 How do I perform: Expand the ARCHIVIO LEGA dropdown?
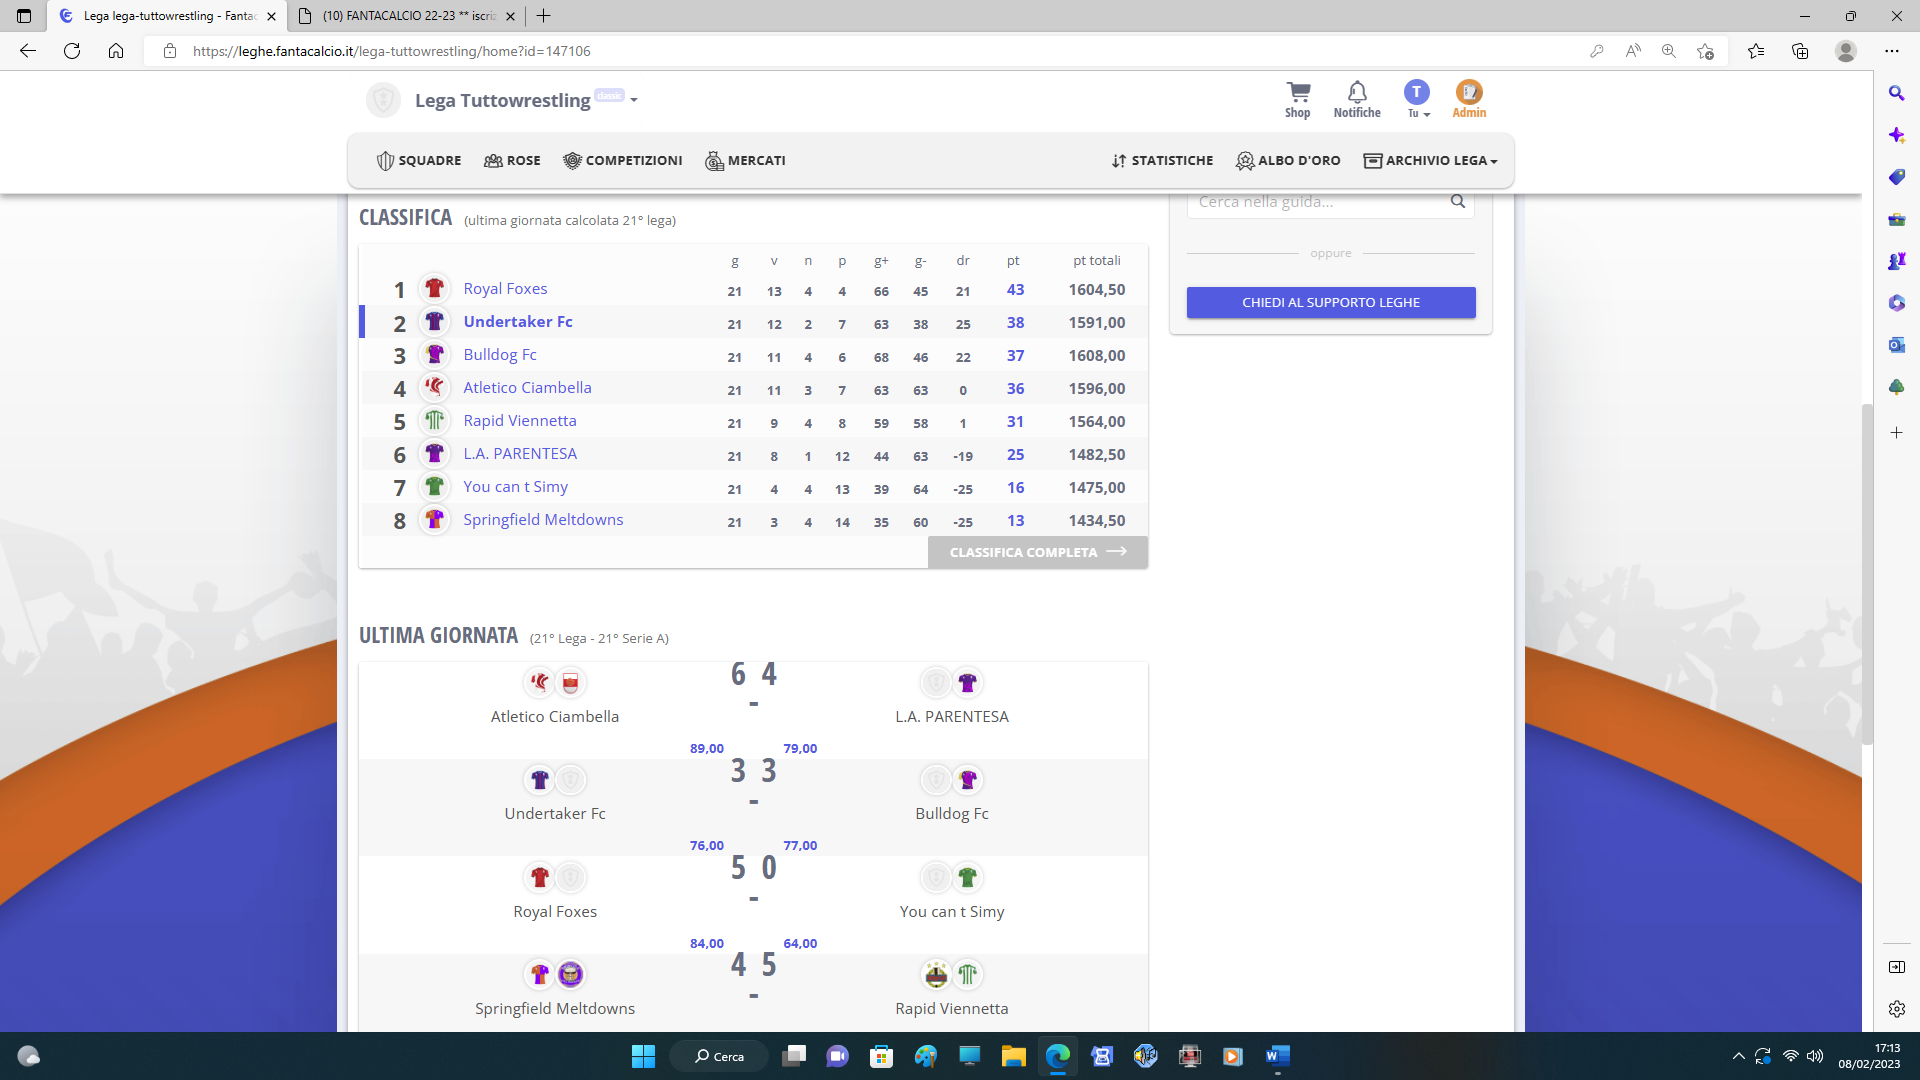coord(1431,161)
